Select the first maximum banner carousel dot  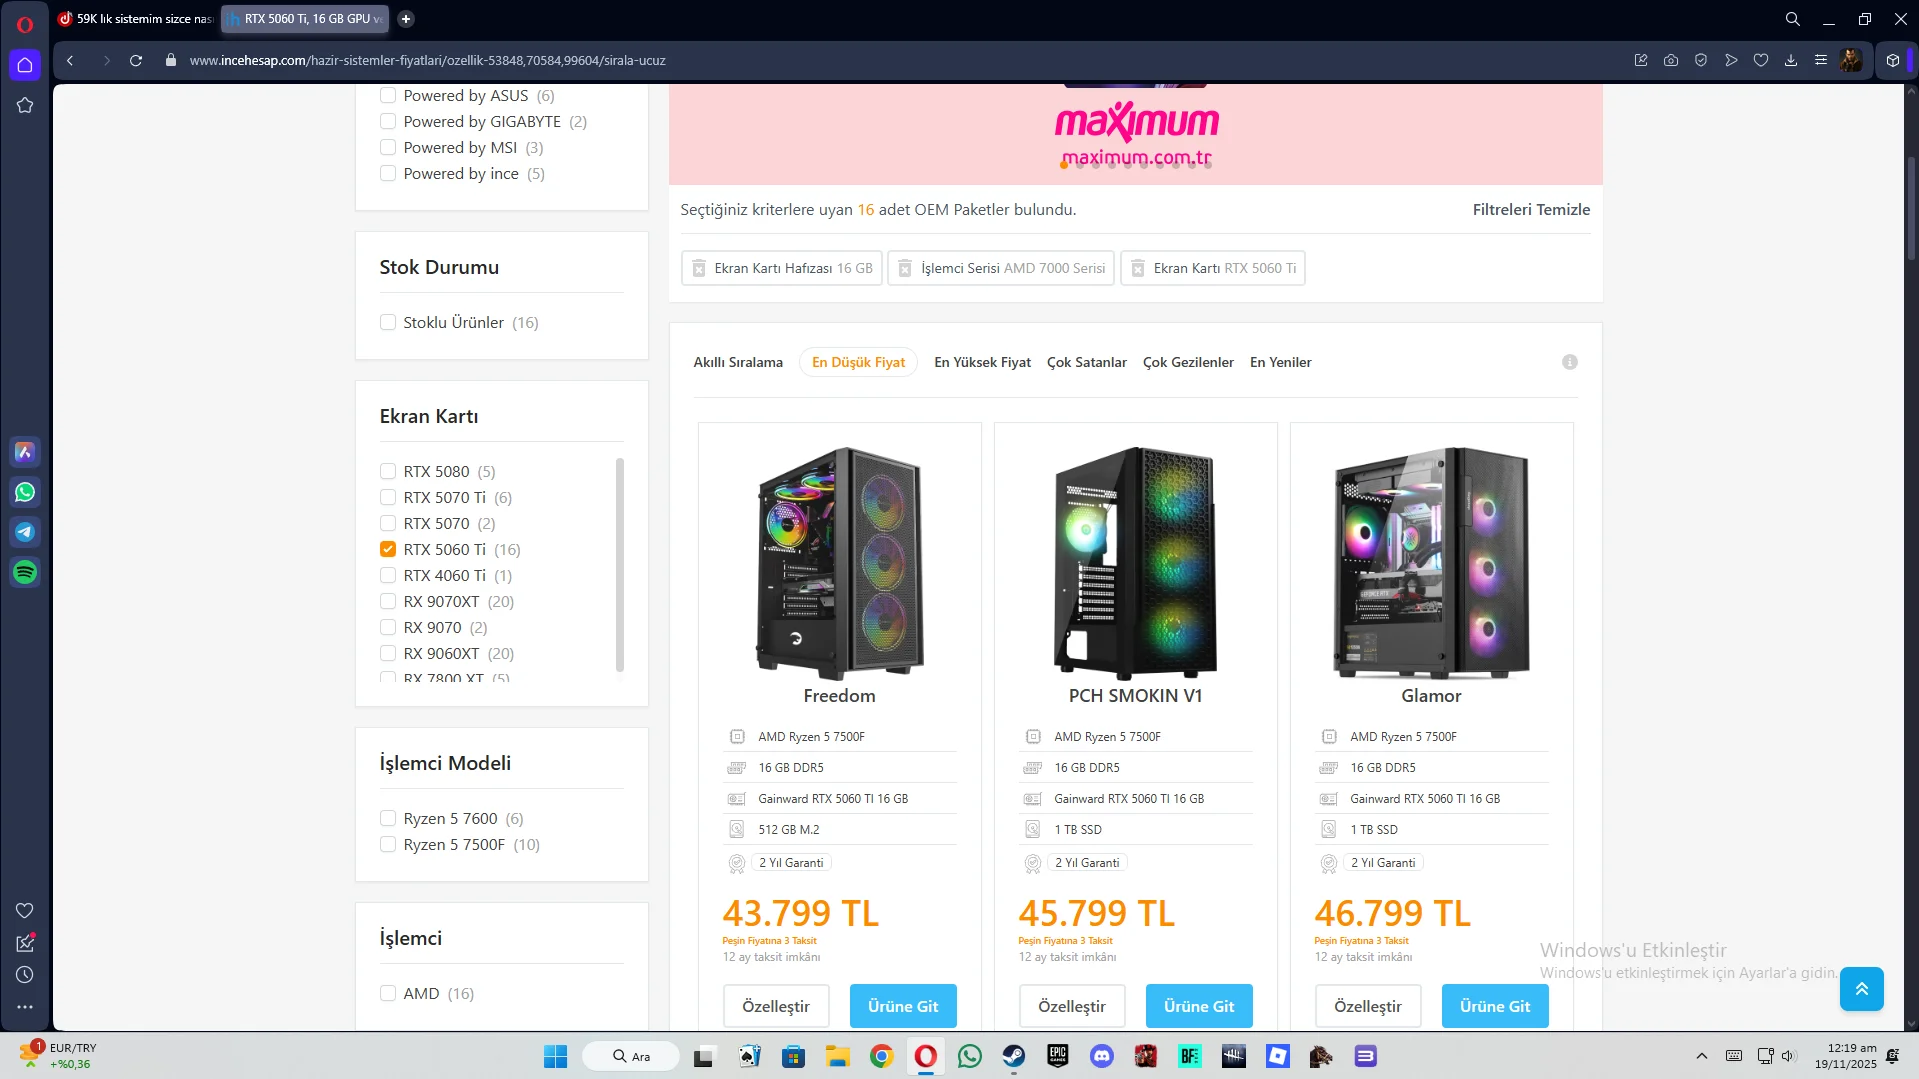[1064, 165]
